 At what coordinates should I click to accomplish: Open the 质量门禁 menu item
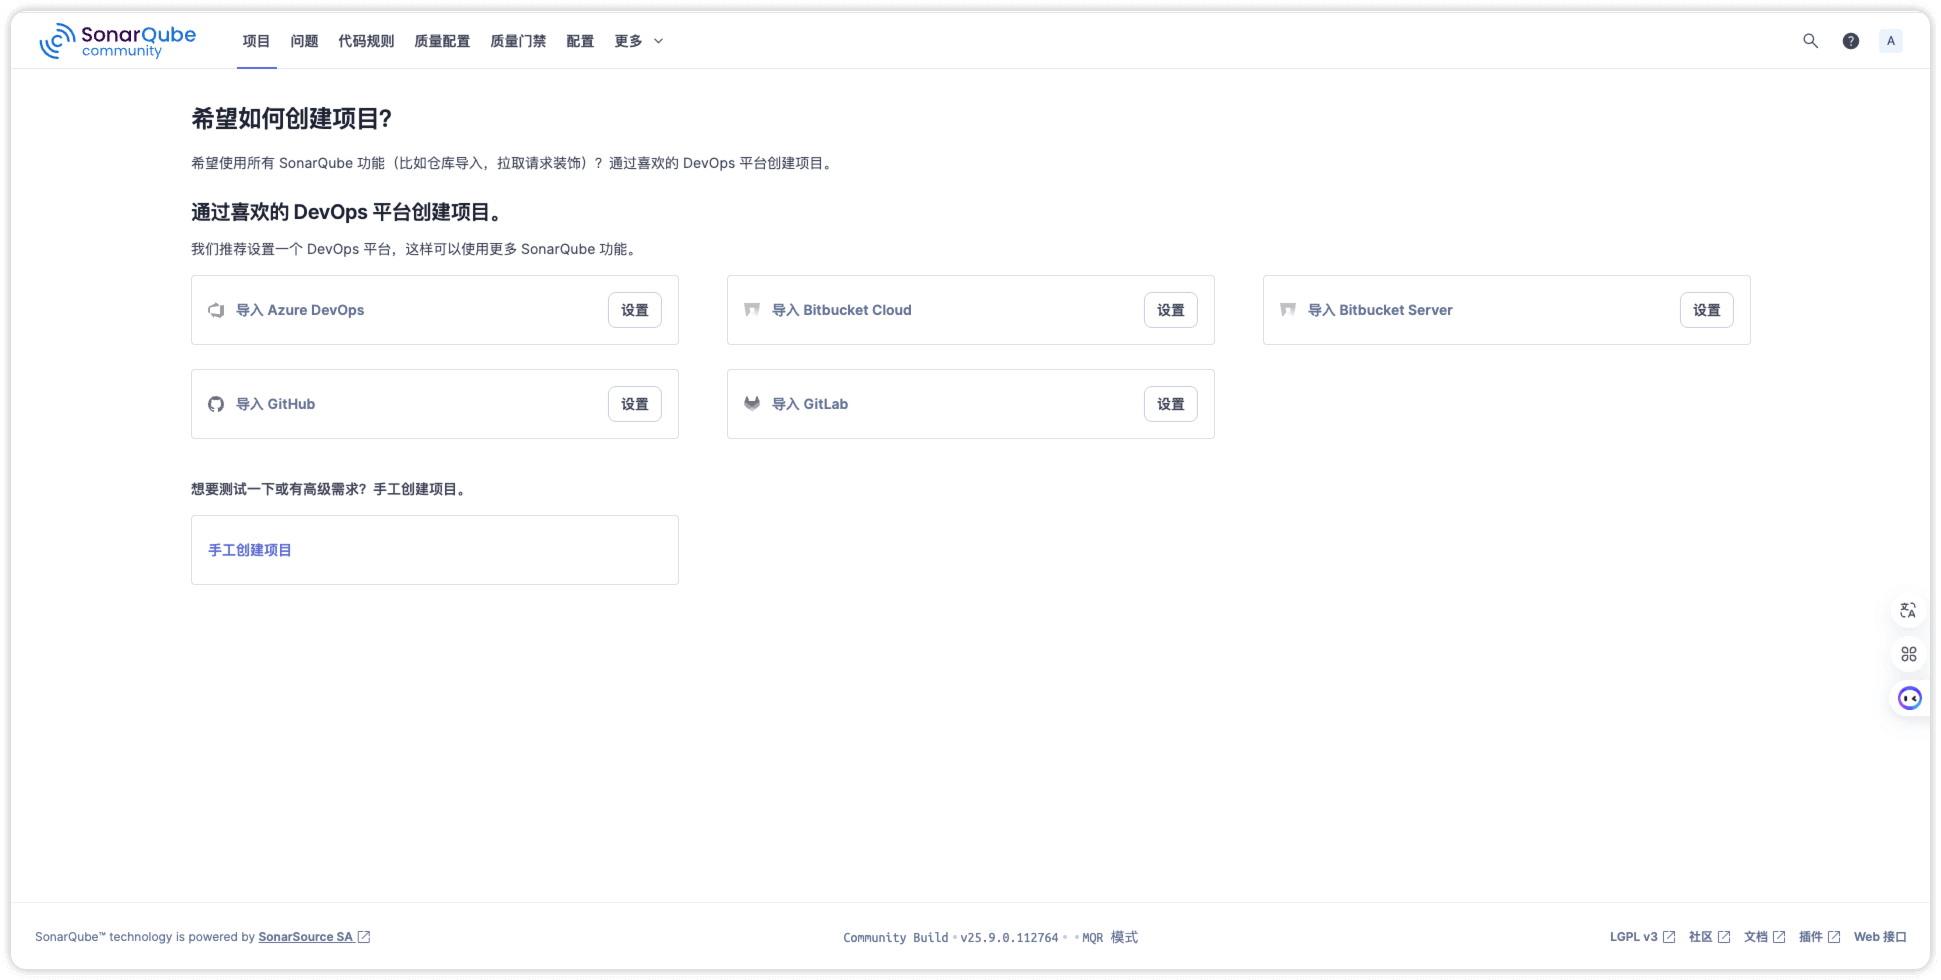pyautogui.click(x=518, y=41)
